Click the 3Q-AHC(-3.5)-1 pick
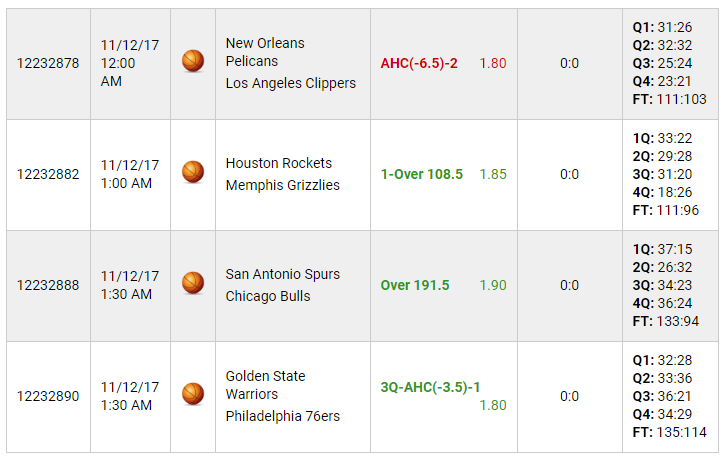Image resolution: width=725 pixels, height=458 pixels. [x=430, y=387]
